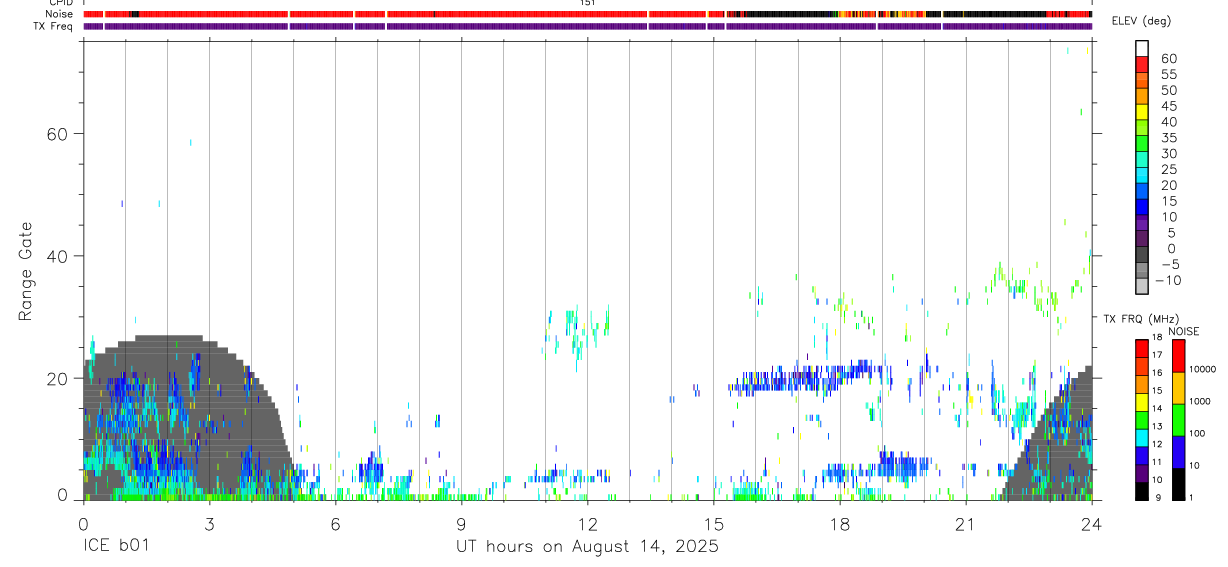Viewport: 1228px width, 567px height.
Task: Click the red Noise strip above the plot
Action: click(x=587, y=14)
